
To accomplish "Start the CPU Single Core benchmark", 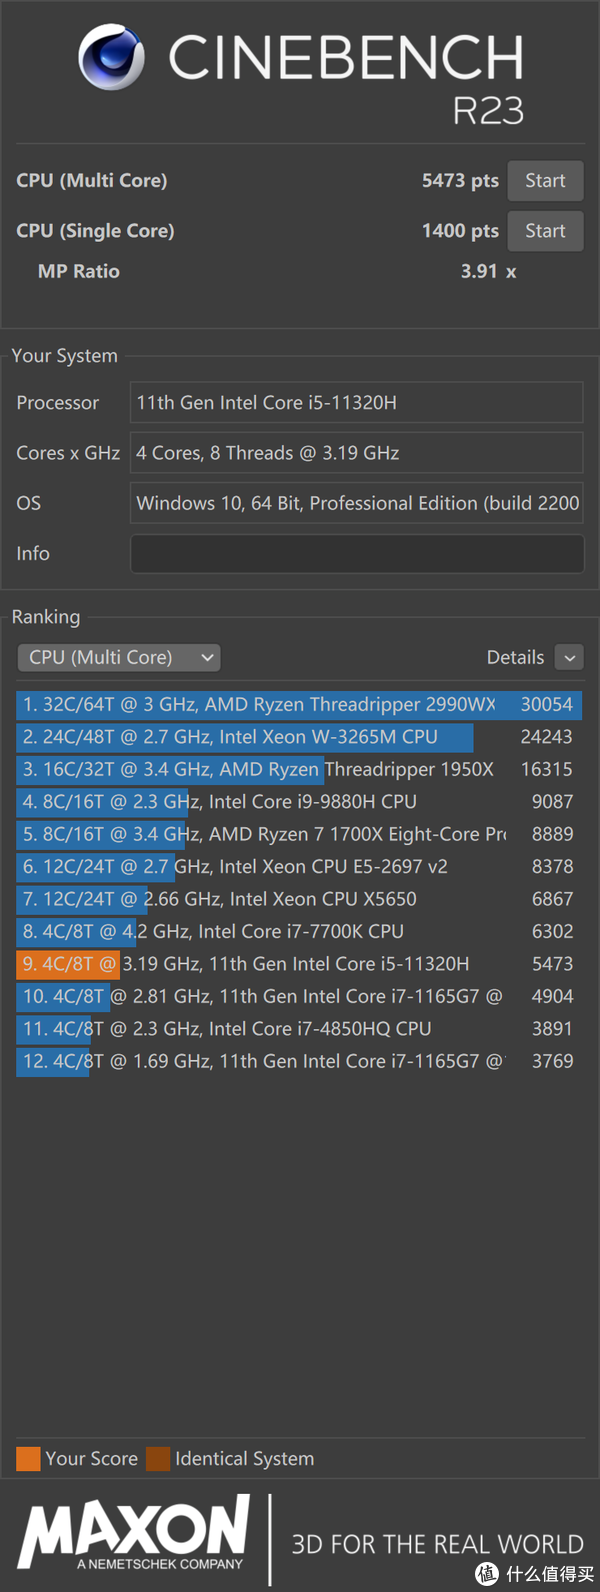I will [x=545, y=231].
